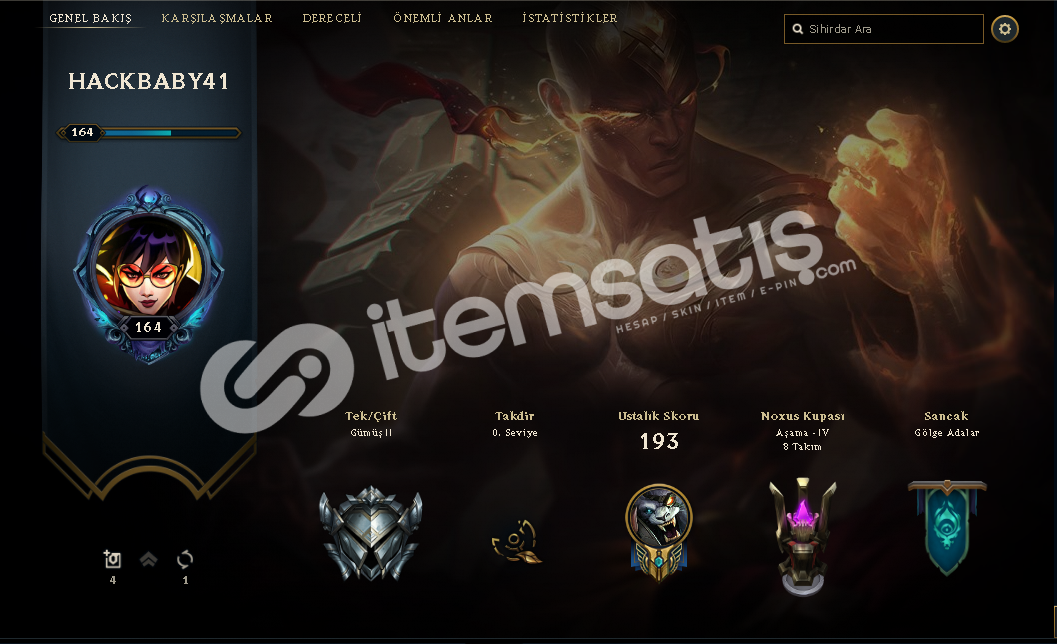
Task: Click the refresh arrows icon
Action: coord(185,559)
